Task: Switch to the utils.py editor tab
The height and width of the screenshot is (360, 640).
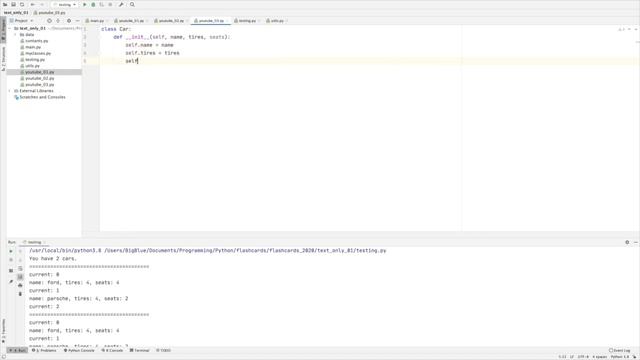Action: (x=276, y=20)
